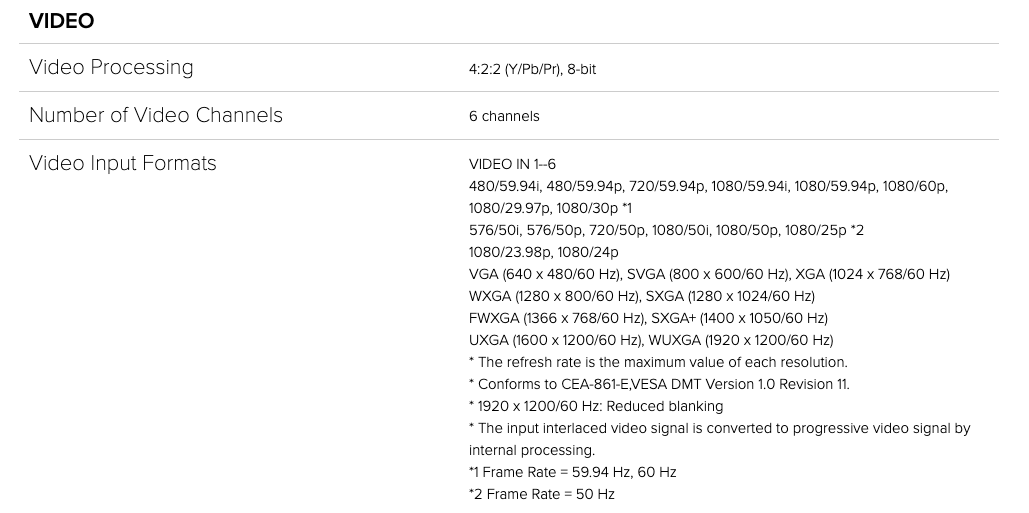This screenshot has width=1029, height=513.
Task: Click the WXGA (1280 x 800/60 Hz) line
Action: (x=641, y=296)
